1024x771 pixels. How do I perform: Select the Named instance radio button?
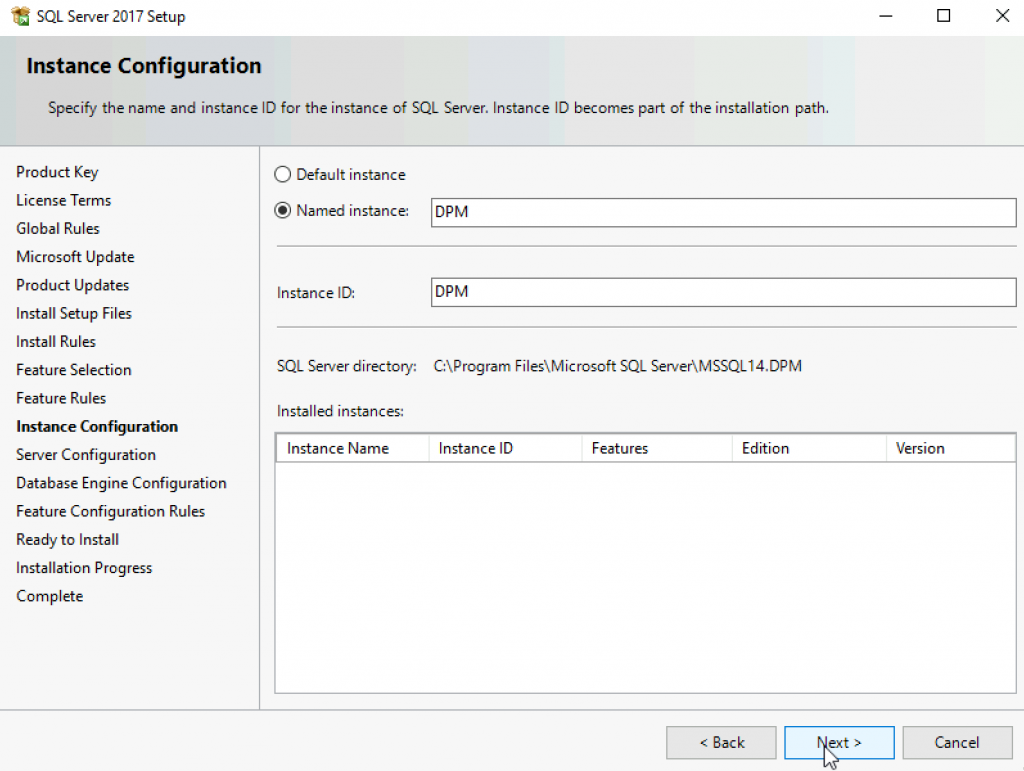pyautogui.click(x=282, y=210)
